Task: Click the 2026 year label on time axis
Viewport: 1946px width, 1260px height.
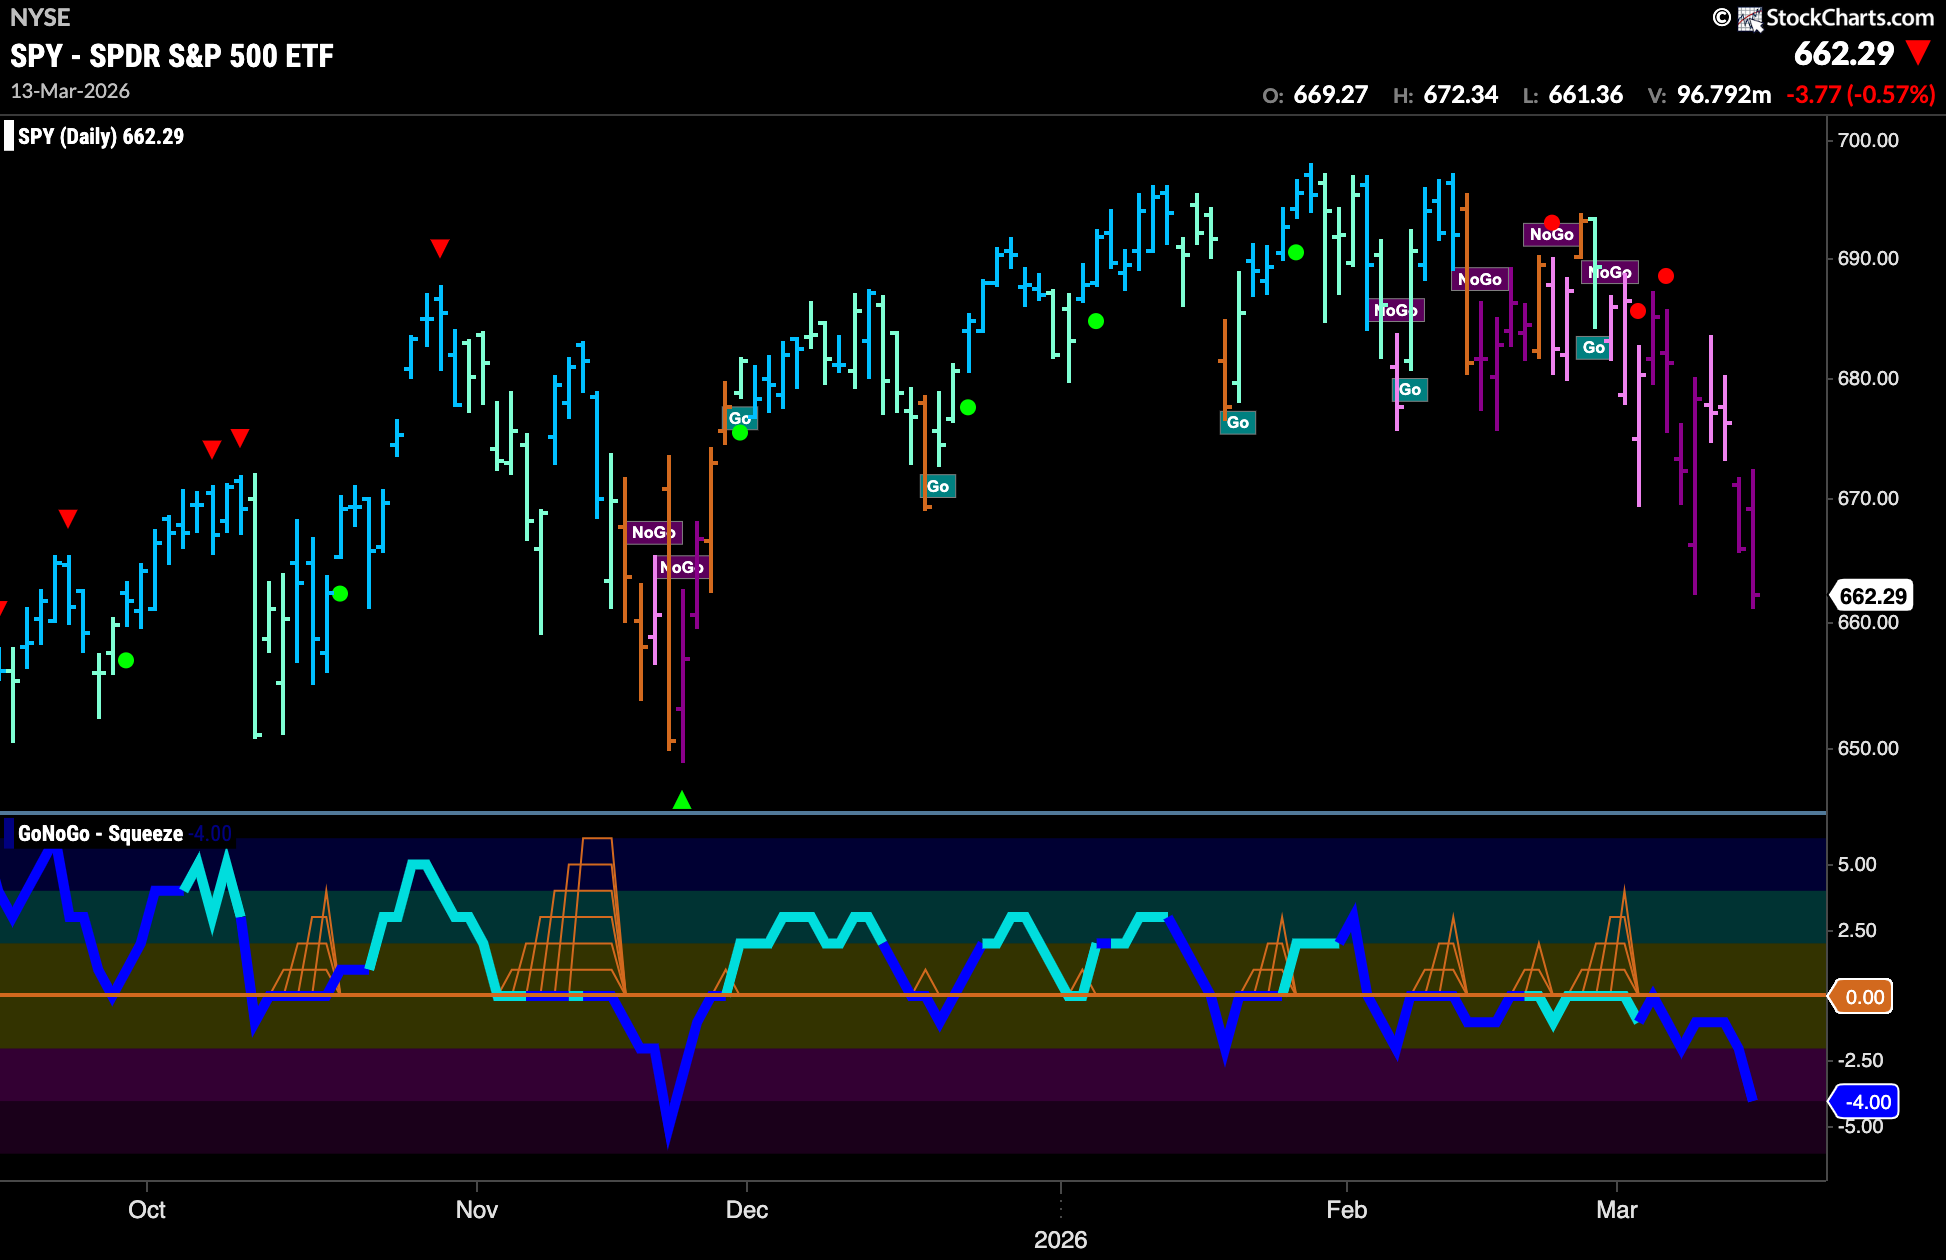Action: coord(1061,1240)
